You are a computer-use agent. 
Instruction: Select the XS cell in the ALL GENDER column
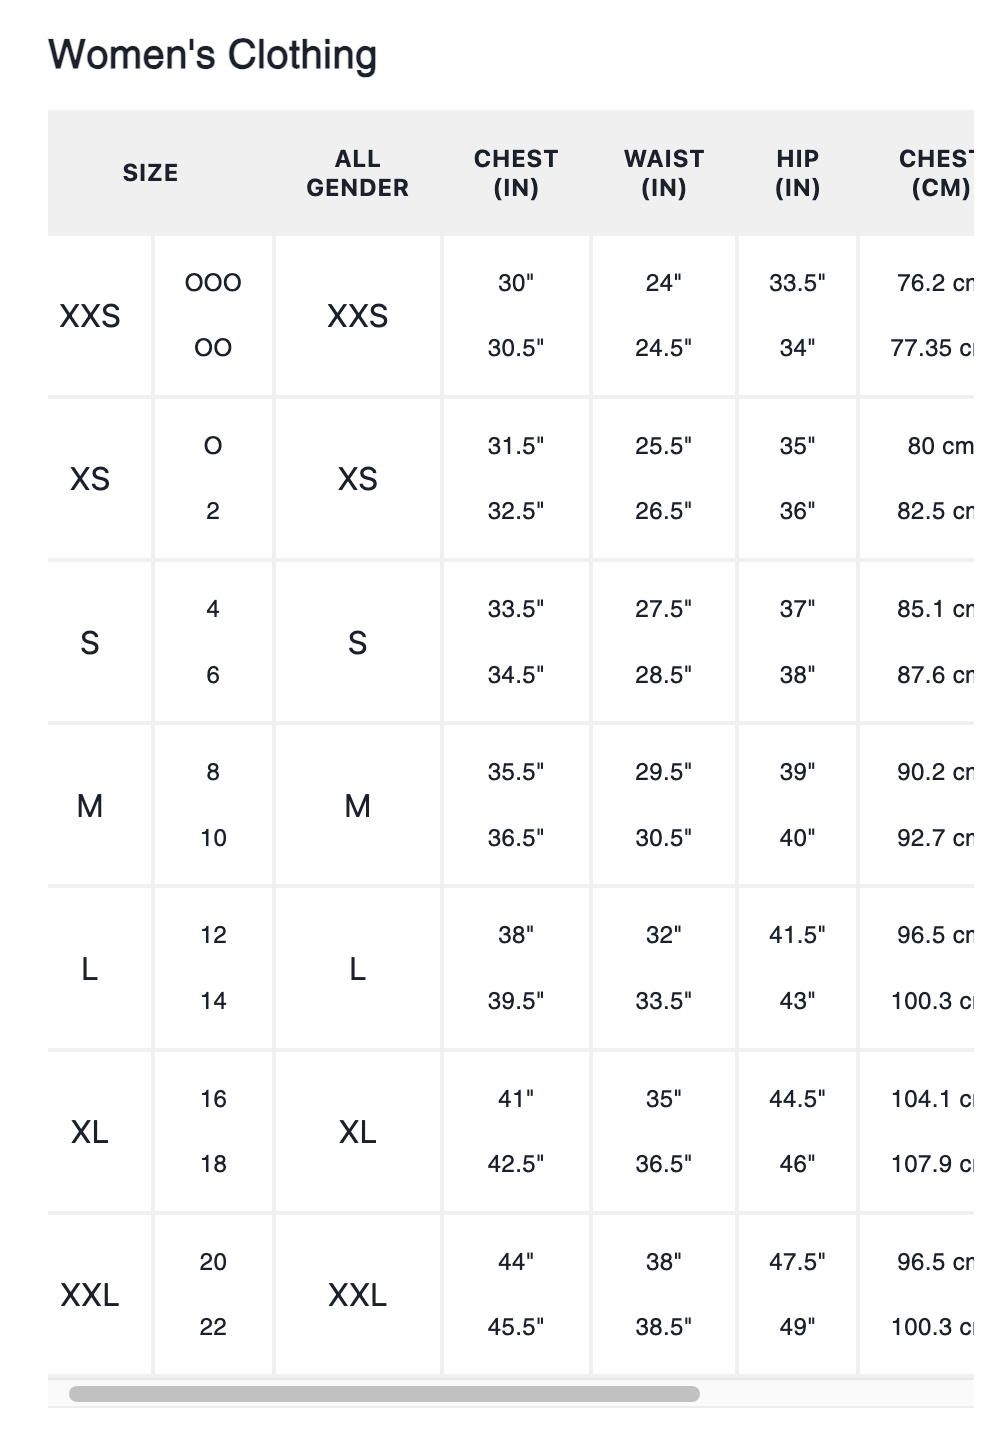tap(357, 479)
